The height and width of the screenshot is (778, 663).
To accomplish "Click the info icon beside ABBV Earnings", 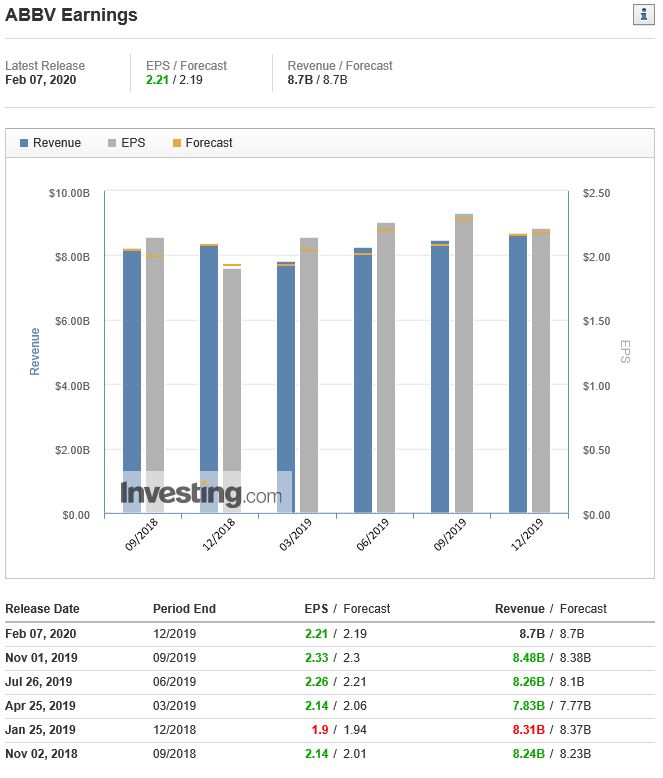I will 644,14.
